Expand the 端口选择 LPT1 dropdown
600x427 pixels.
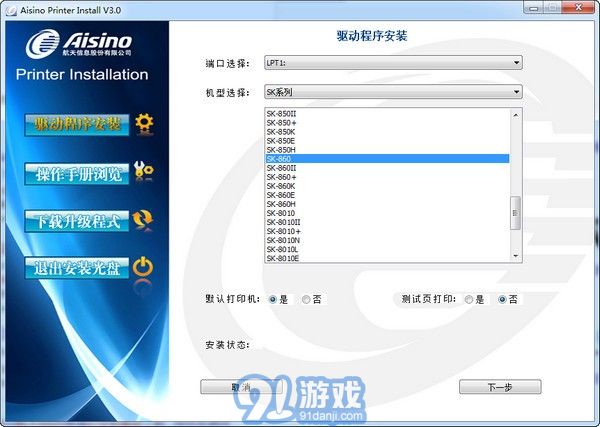(393, 63)
